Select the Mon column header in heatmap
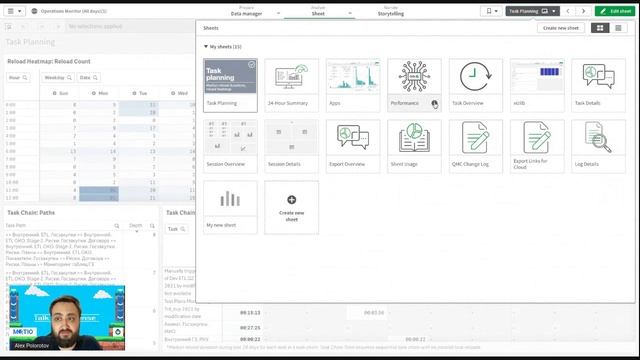The height and width of the screenshot is (360, 640). 100,93
